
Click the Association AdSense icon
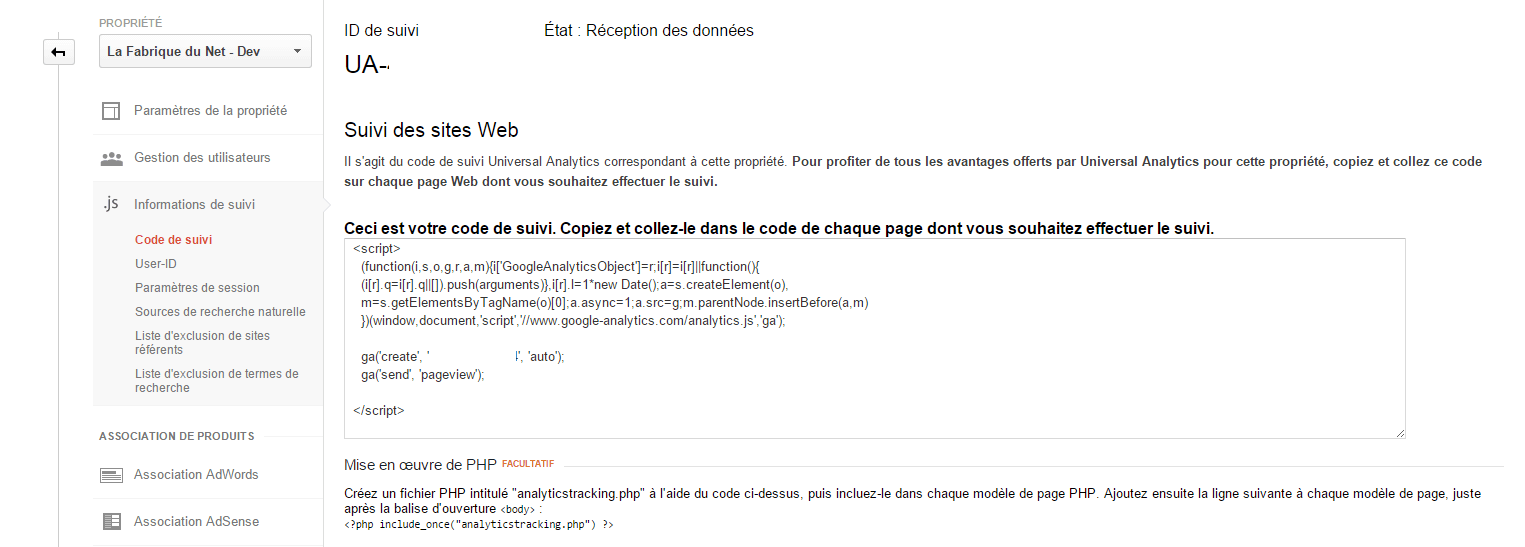pyautogui.click(x=111, y=521)
